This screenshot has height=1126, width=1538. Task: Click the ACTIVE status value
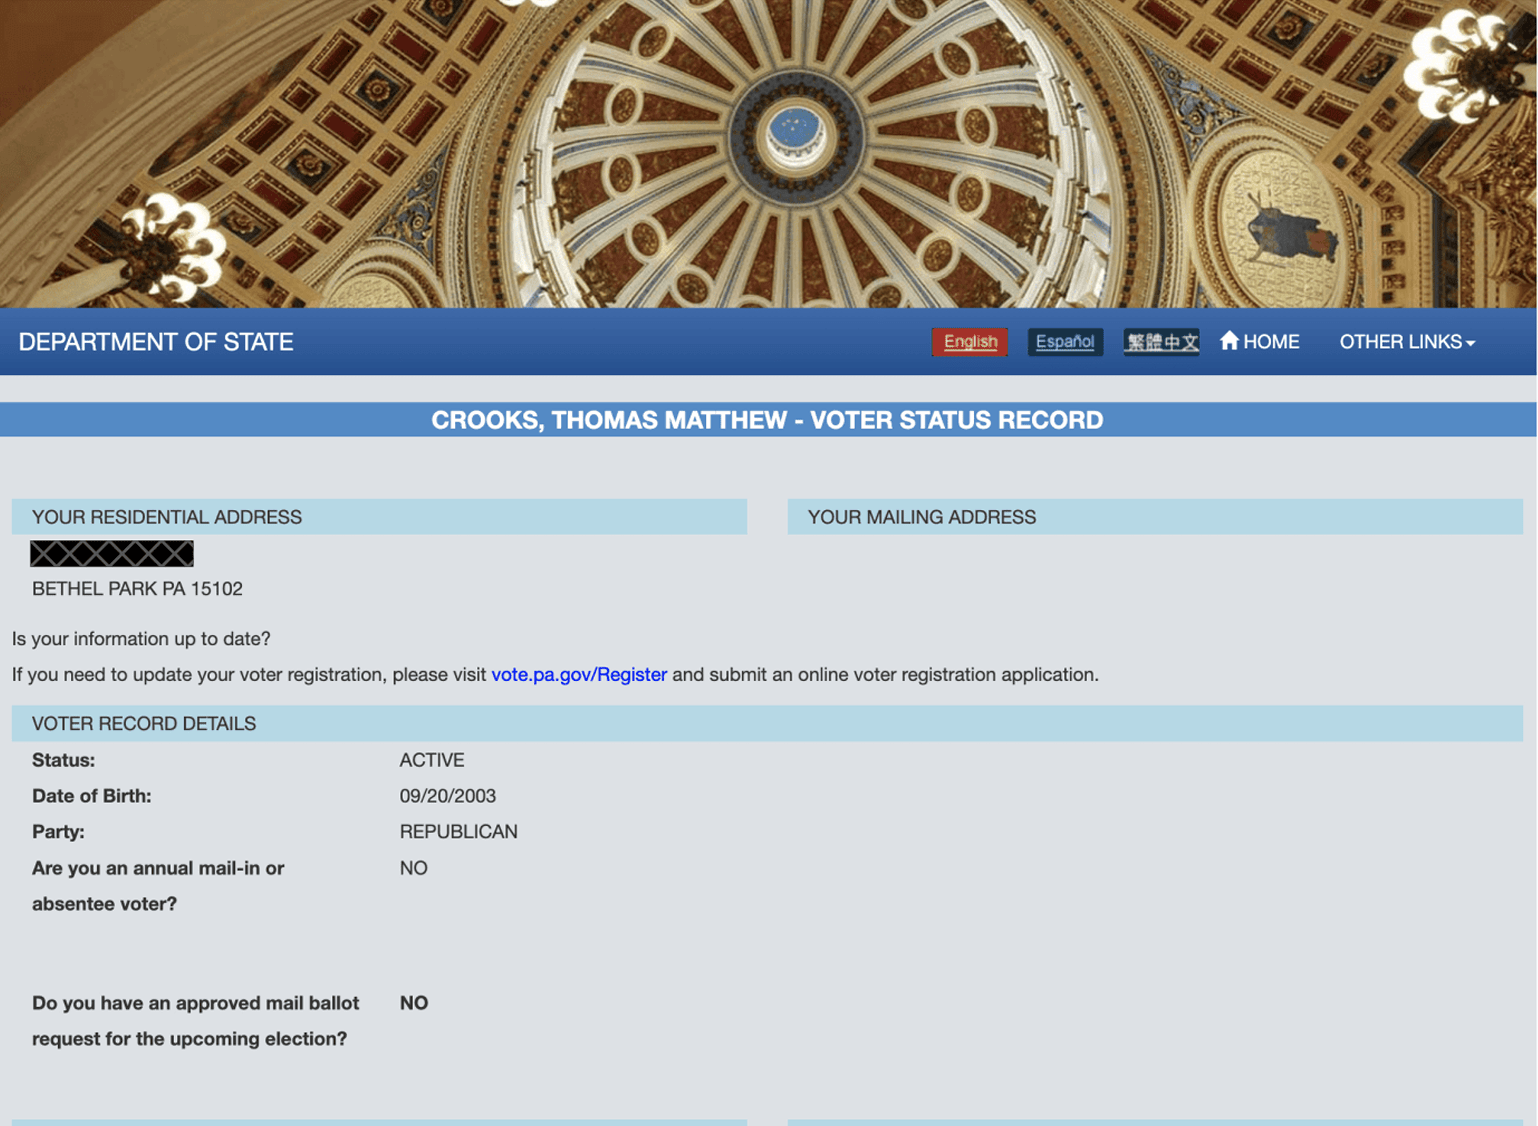[x=432, y=760]
